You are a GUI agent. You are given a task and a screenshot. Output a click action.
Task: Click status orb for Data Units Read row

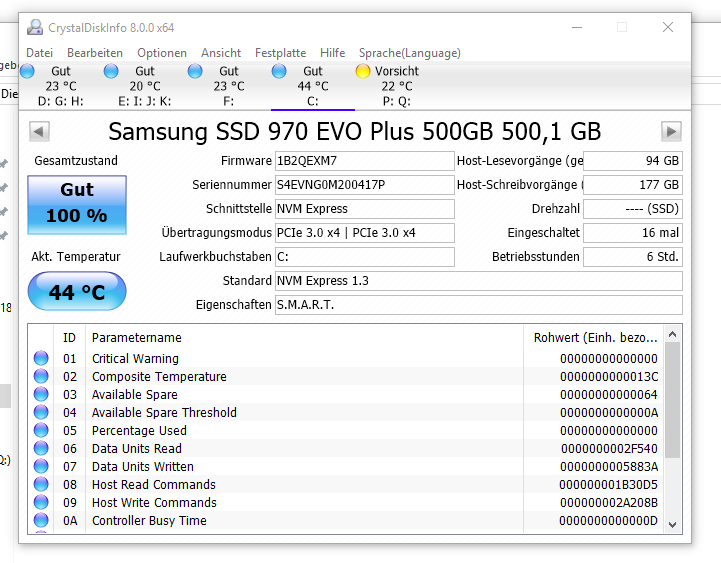click(41, 448)
